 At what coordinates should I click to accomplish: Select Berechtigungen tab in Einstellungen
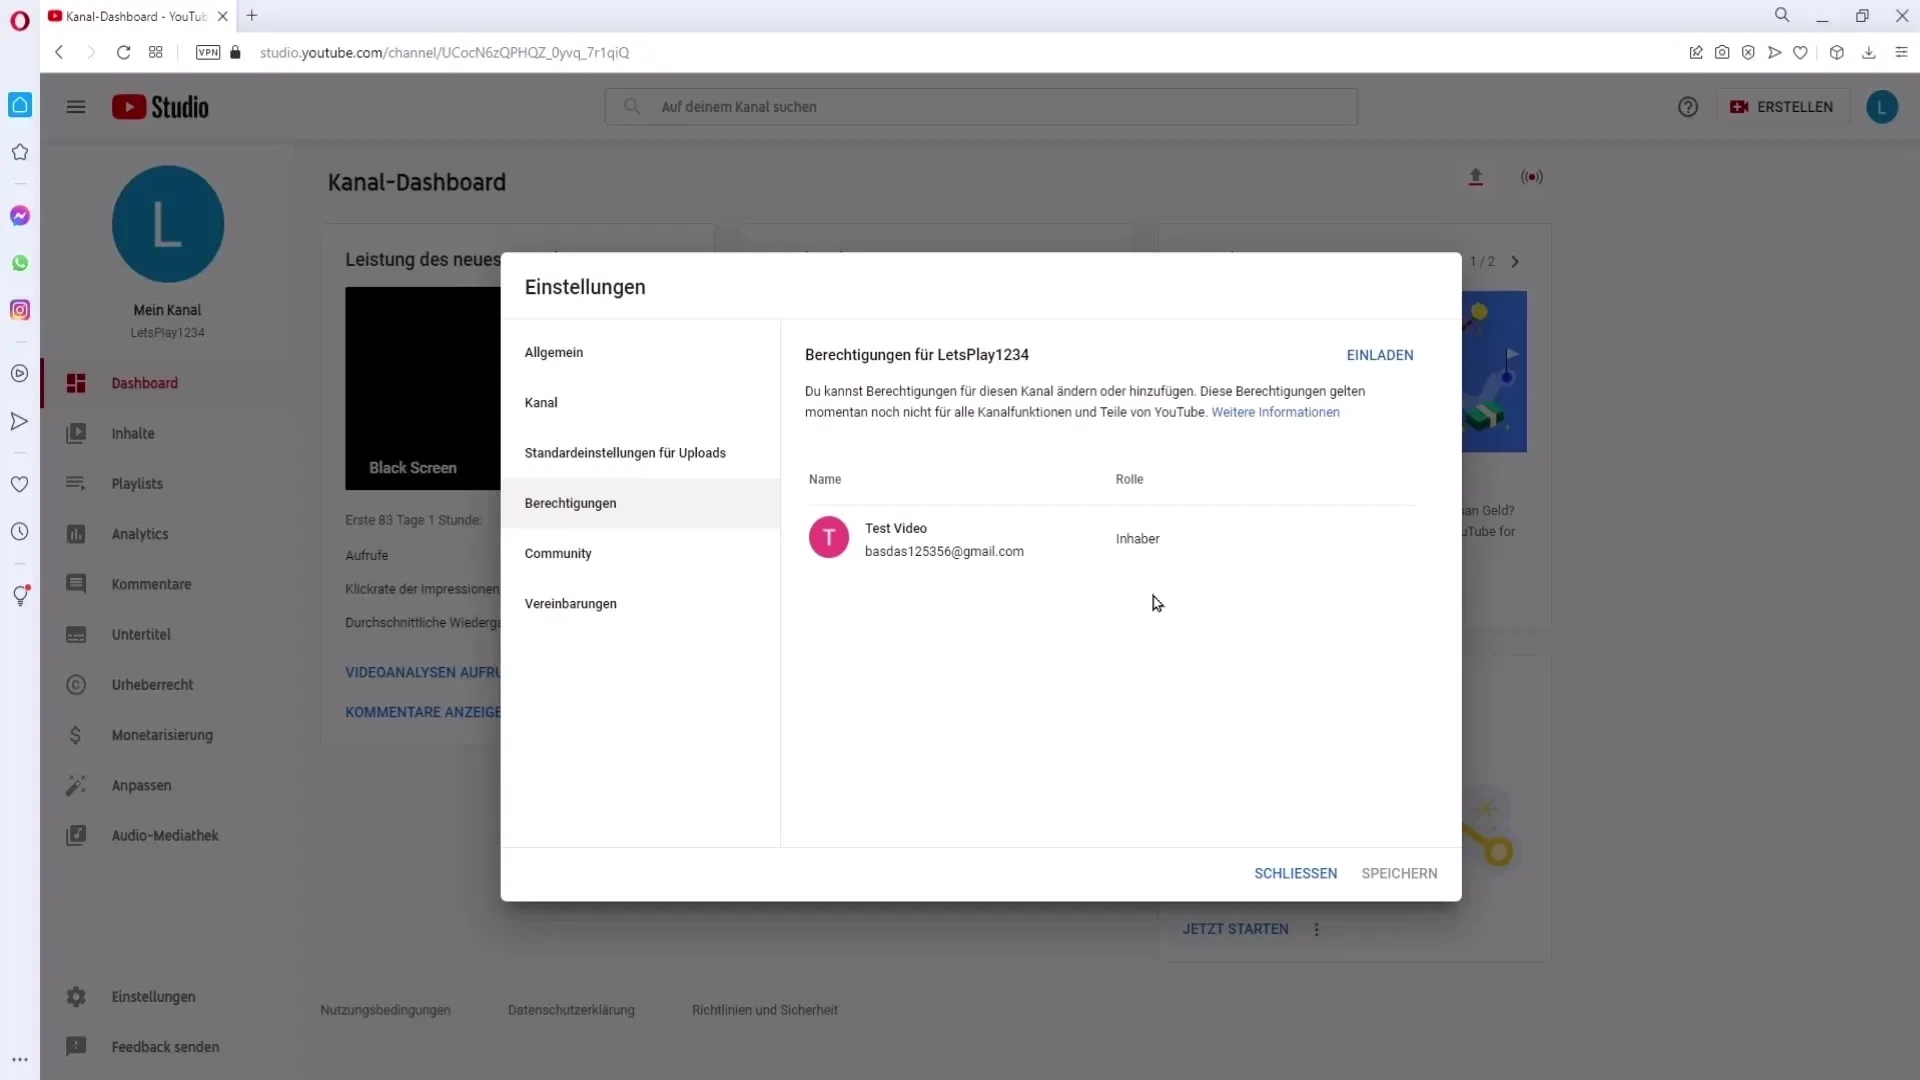(x=570, y=502)
